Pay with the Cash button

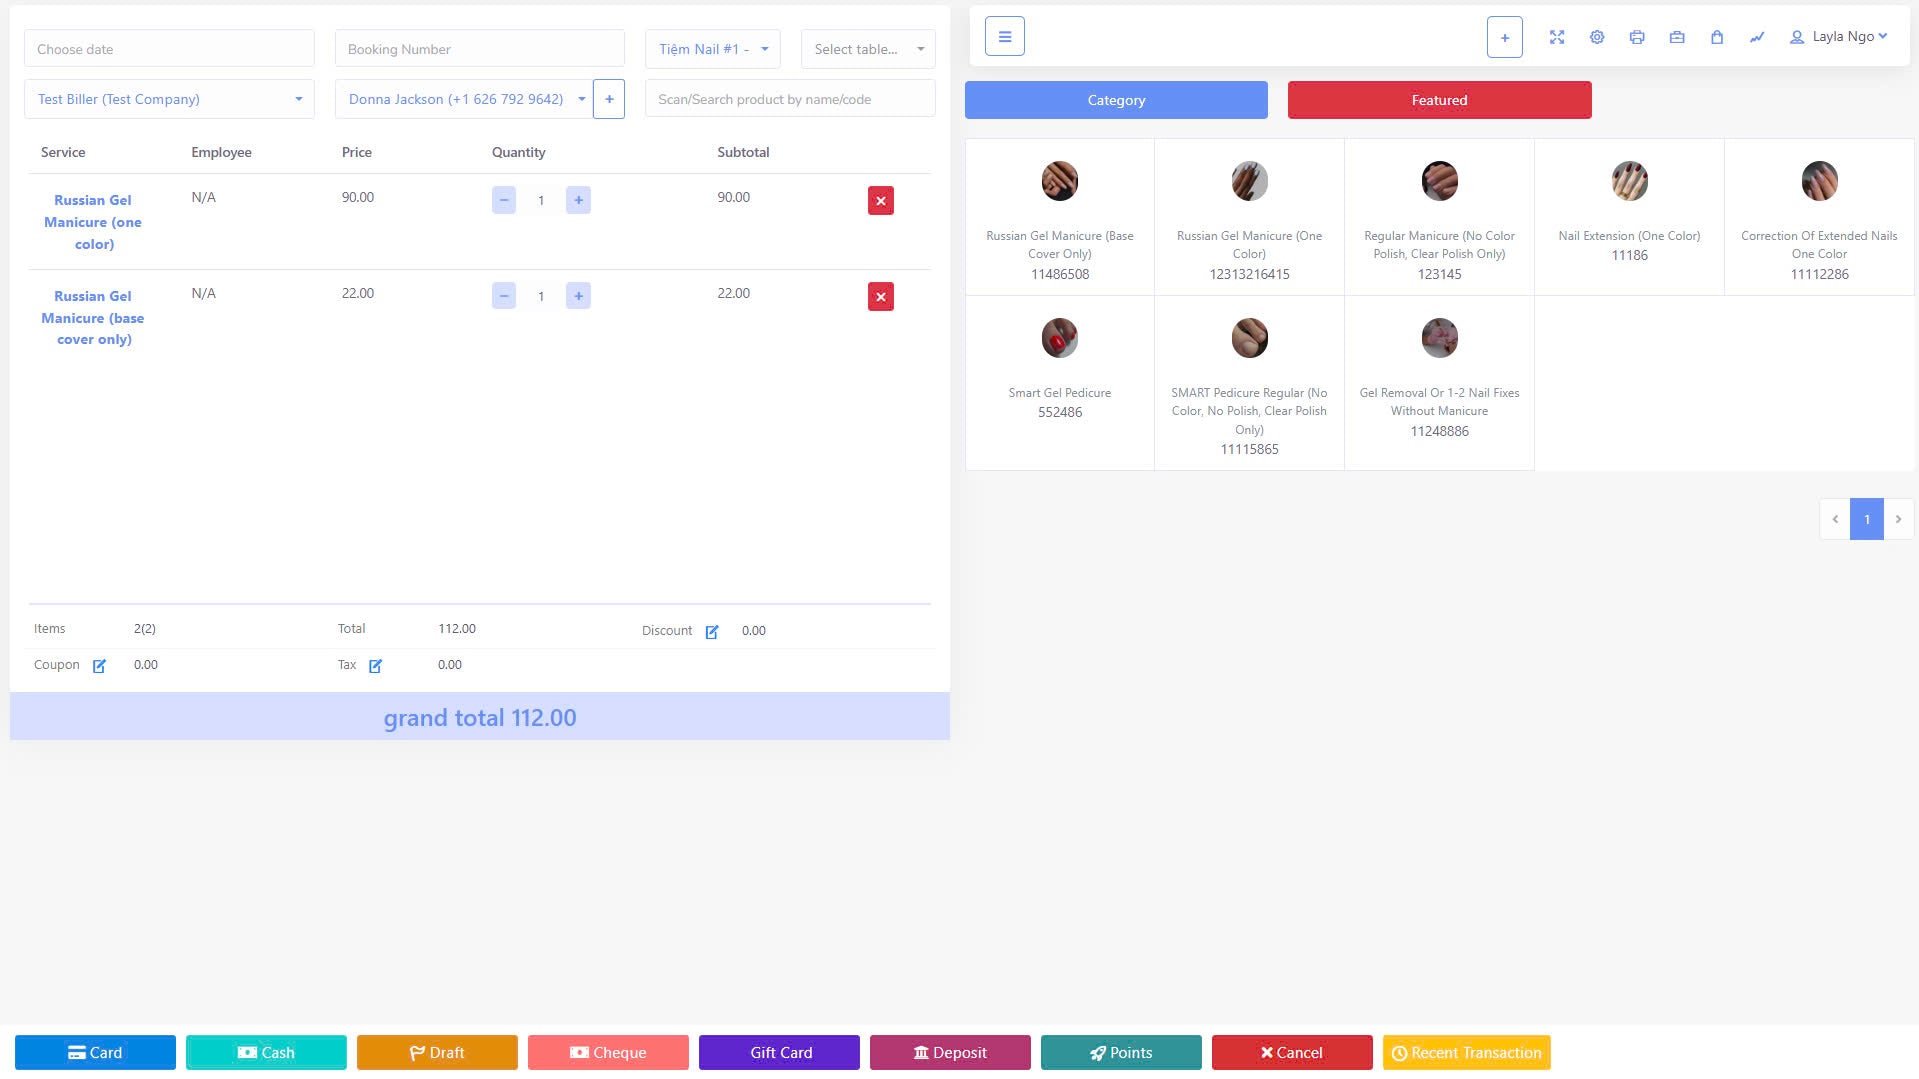pos(266,1052)
